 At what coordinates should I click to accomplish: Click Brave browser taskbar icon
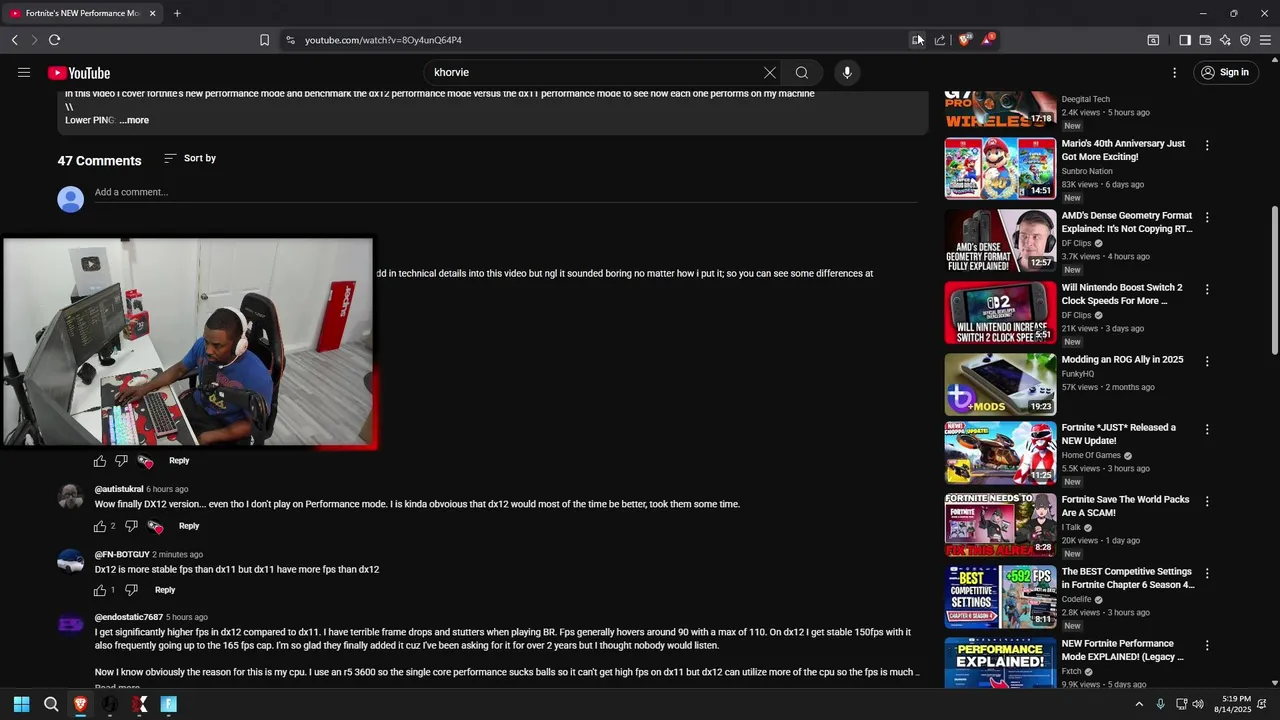click(80, 704)
